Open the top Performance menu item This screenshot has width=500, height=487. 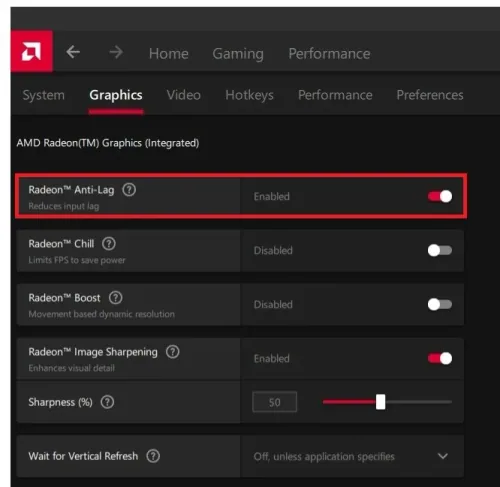click(329, 53)
